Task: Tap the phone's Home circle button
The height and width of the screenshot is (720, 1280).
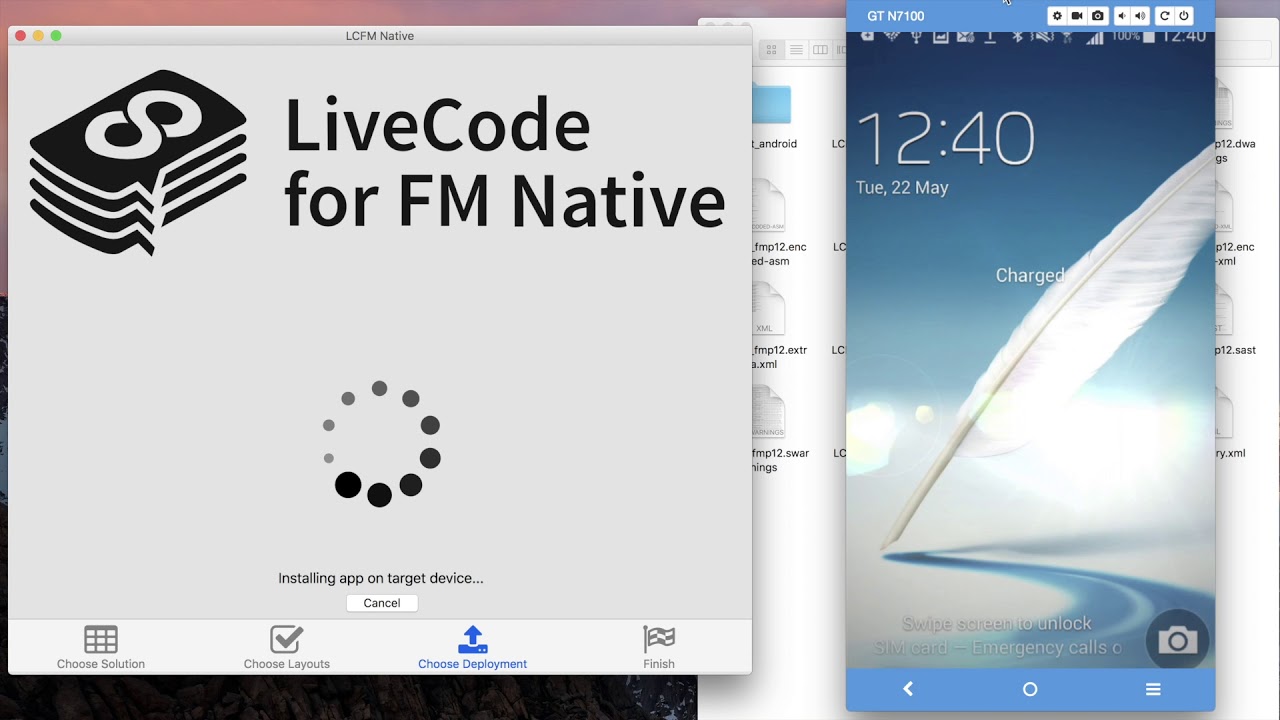Action: pos(1030,689)
